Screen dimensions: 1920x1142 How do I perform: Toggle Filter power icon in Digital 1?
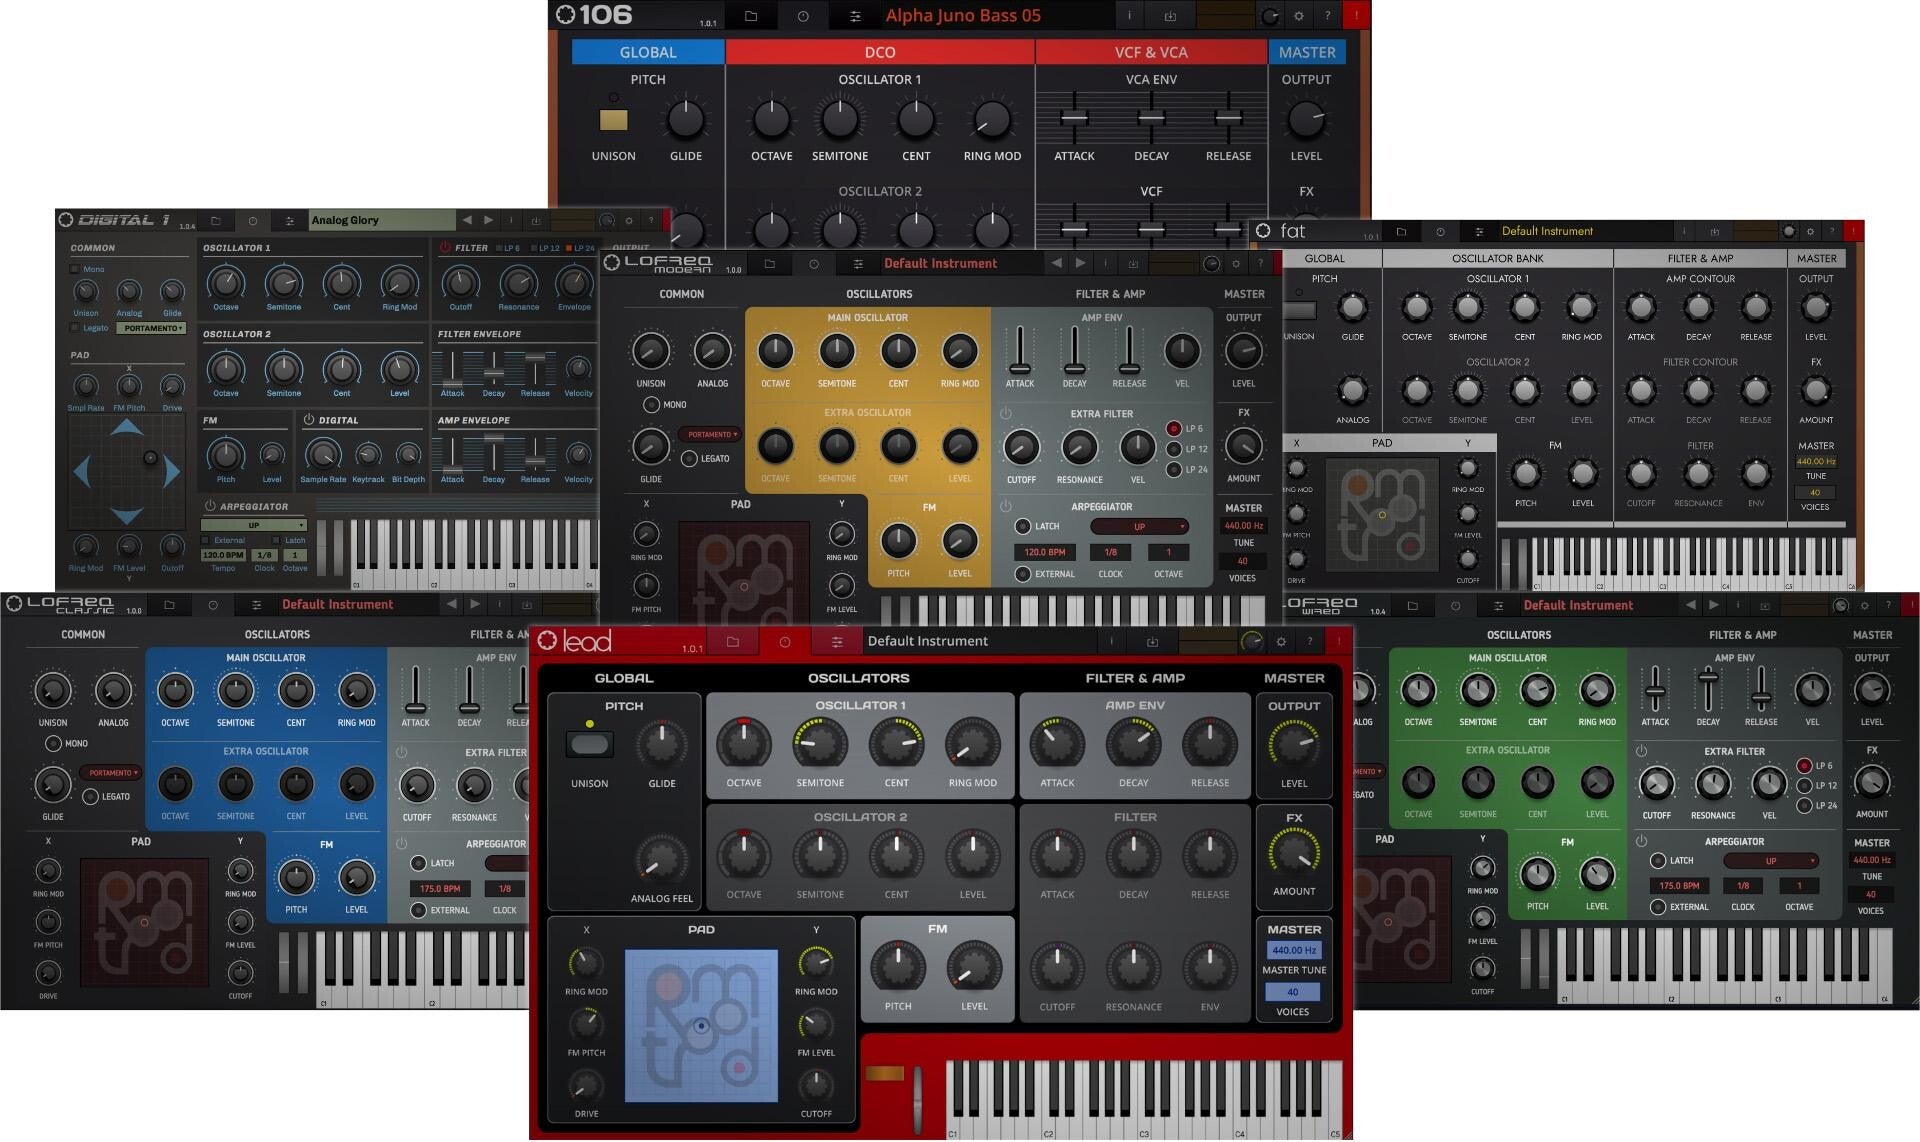click(445, 247)
